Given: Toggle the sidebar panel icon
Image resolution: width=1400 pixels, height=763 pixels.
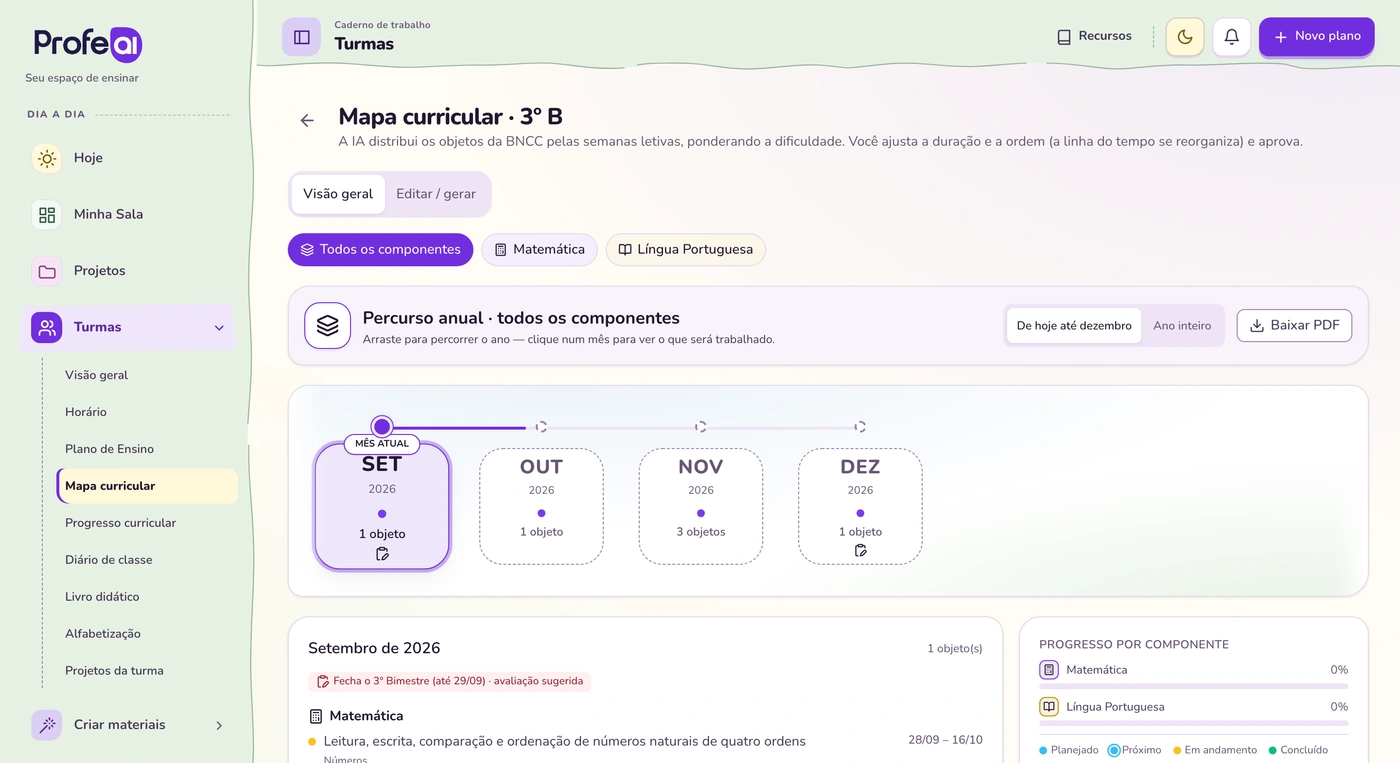Looking at the screenshot, I should click(x=301, y=37).
